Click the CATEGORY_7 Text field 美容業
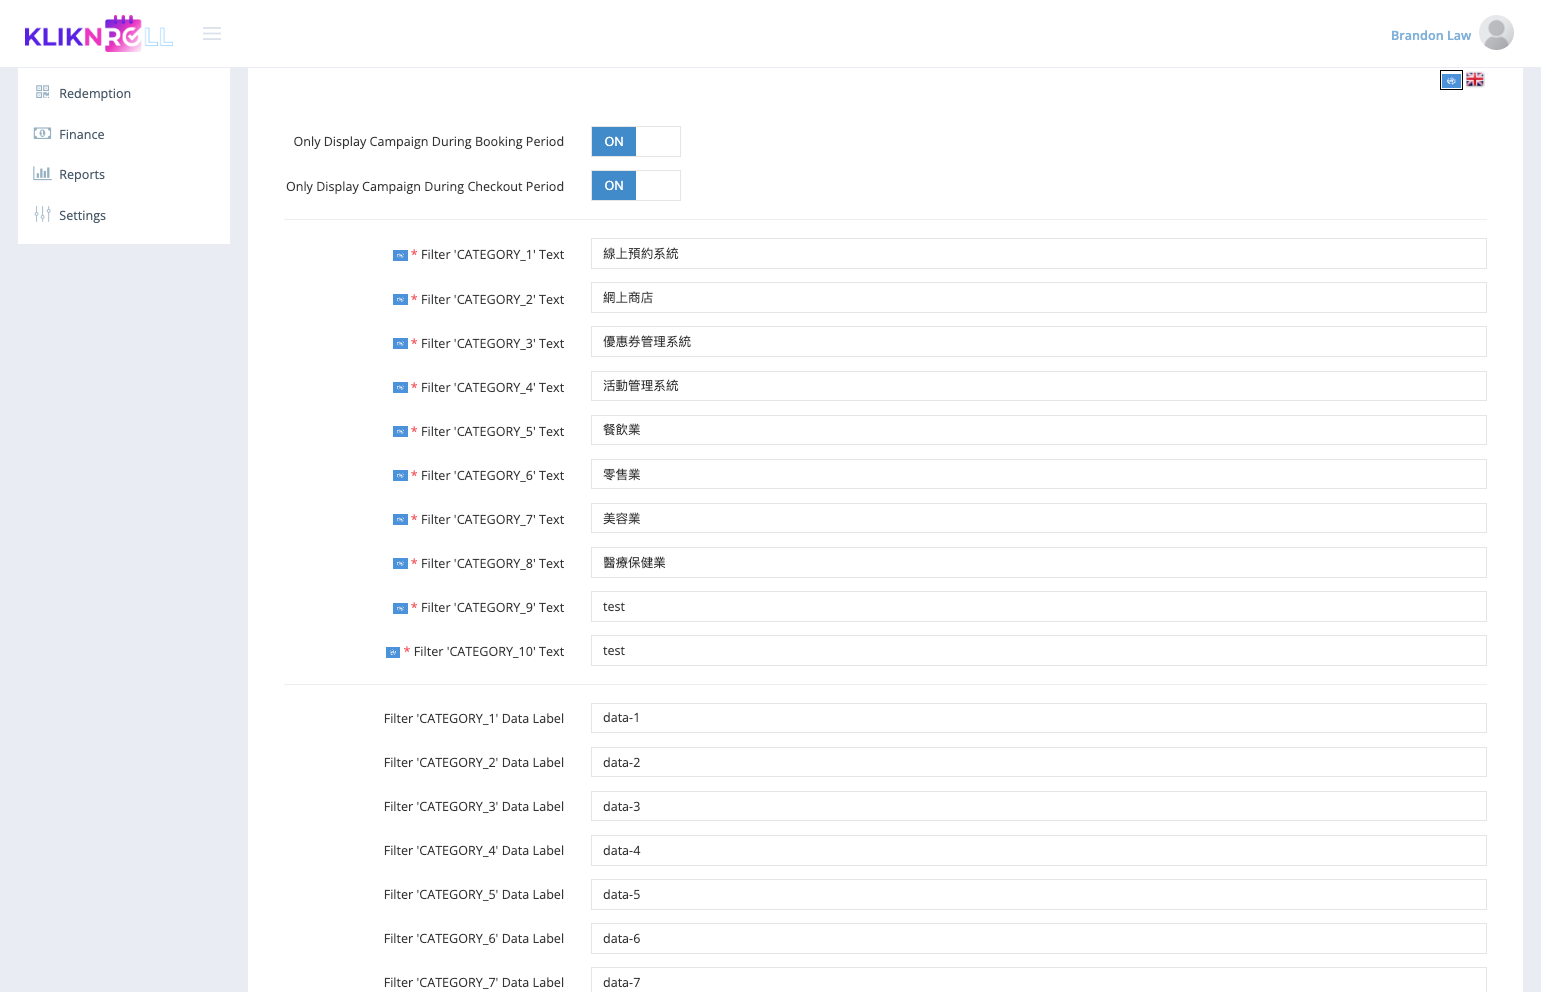Viewport: 1541px width, 992px height. click(x=1038, y=518)
